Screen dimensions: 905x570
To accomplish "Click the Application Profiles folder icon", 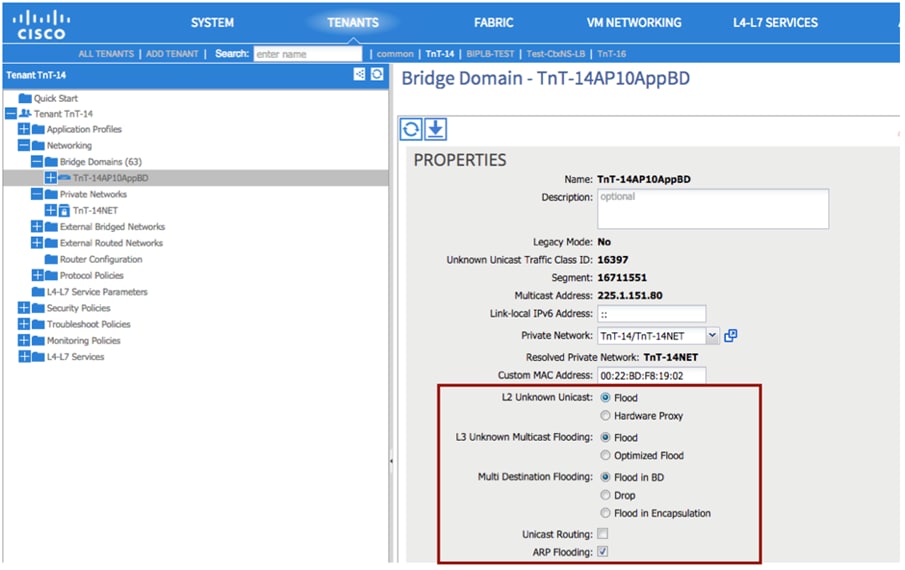I will (38, 129).
